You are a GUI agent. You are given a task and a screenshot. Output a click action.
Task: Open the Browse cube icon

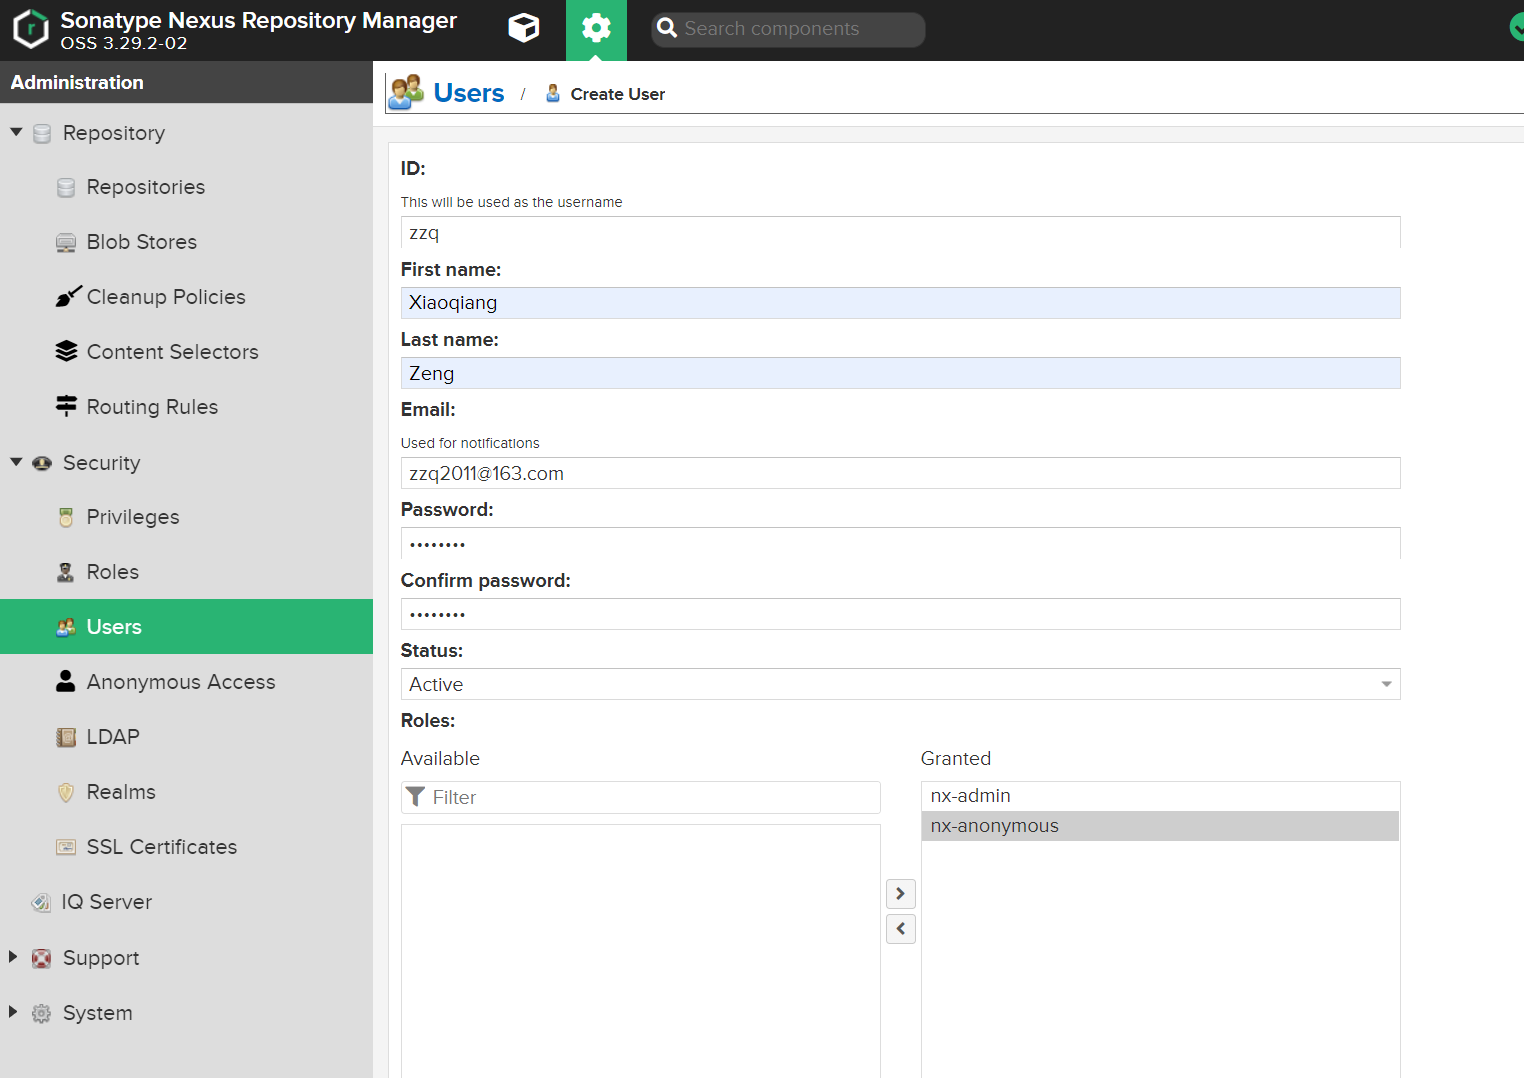coord(524,28)
